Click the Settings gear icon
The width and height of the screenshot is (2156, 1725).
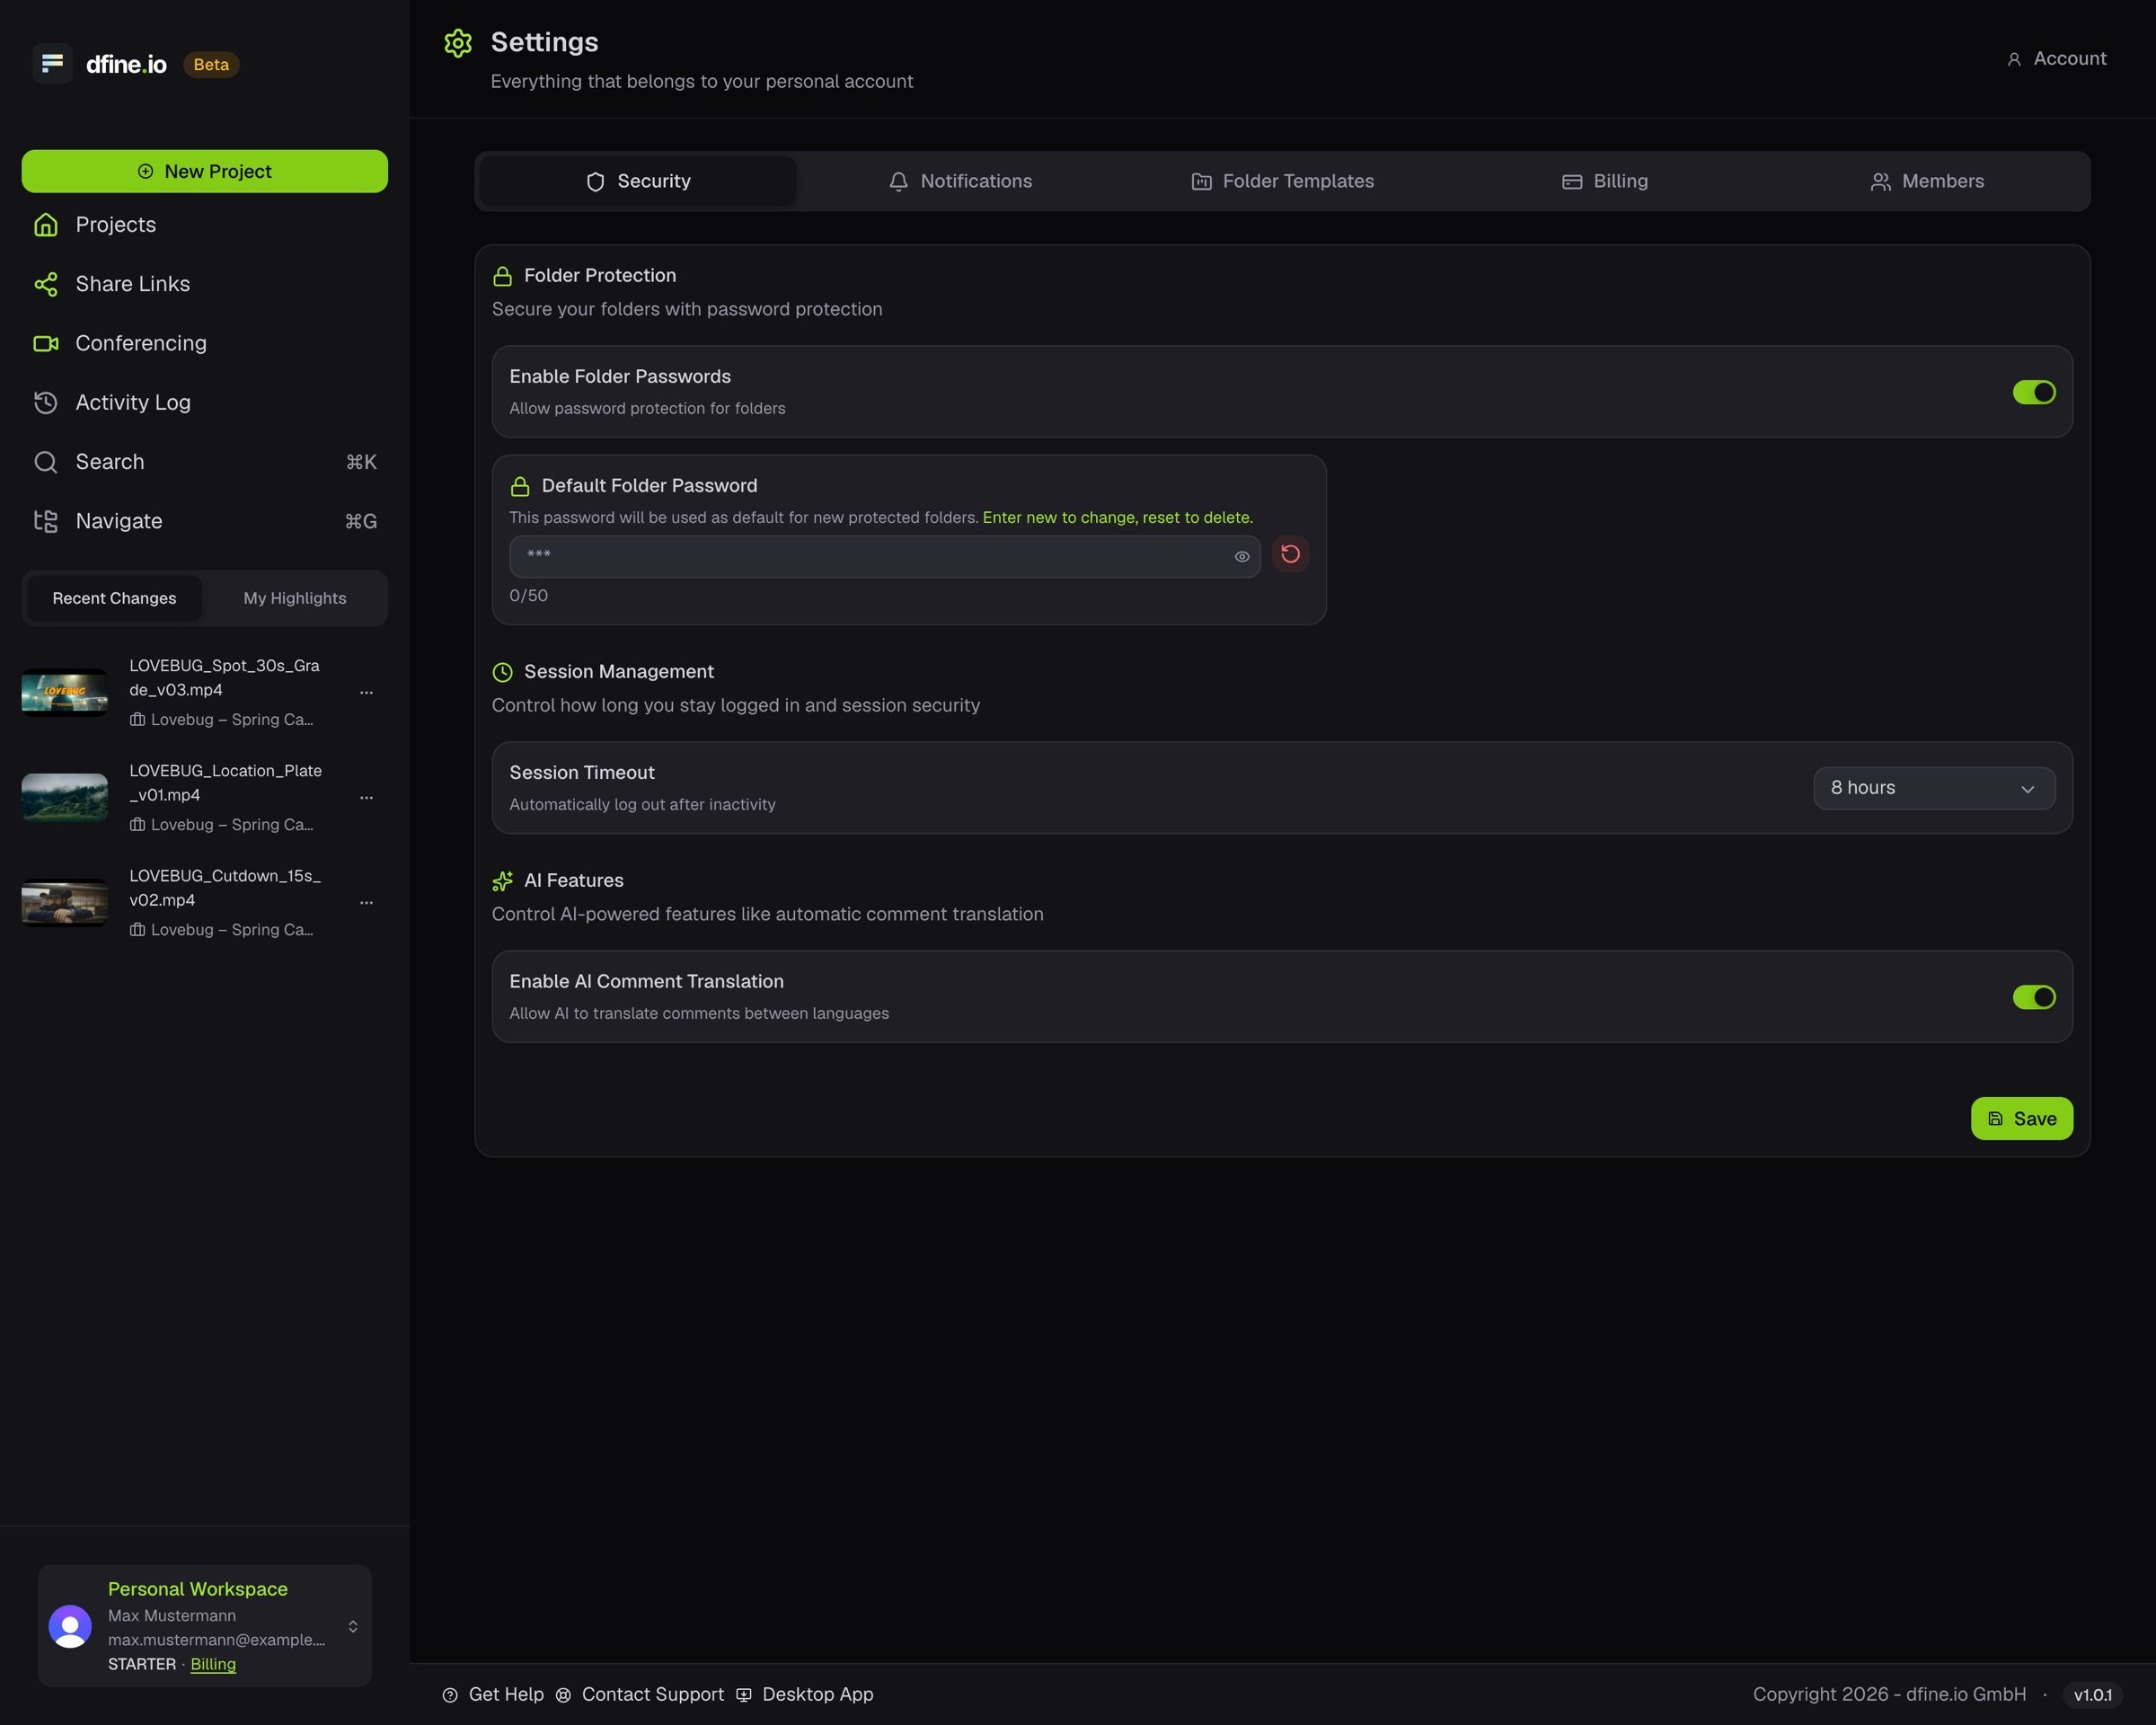pos(458,43)
